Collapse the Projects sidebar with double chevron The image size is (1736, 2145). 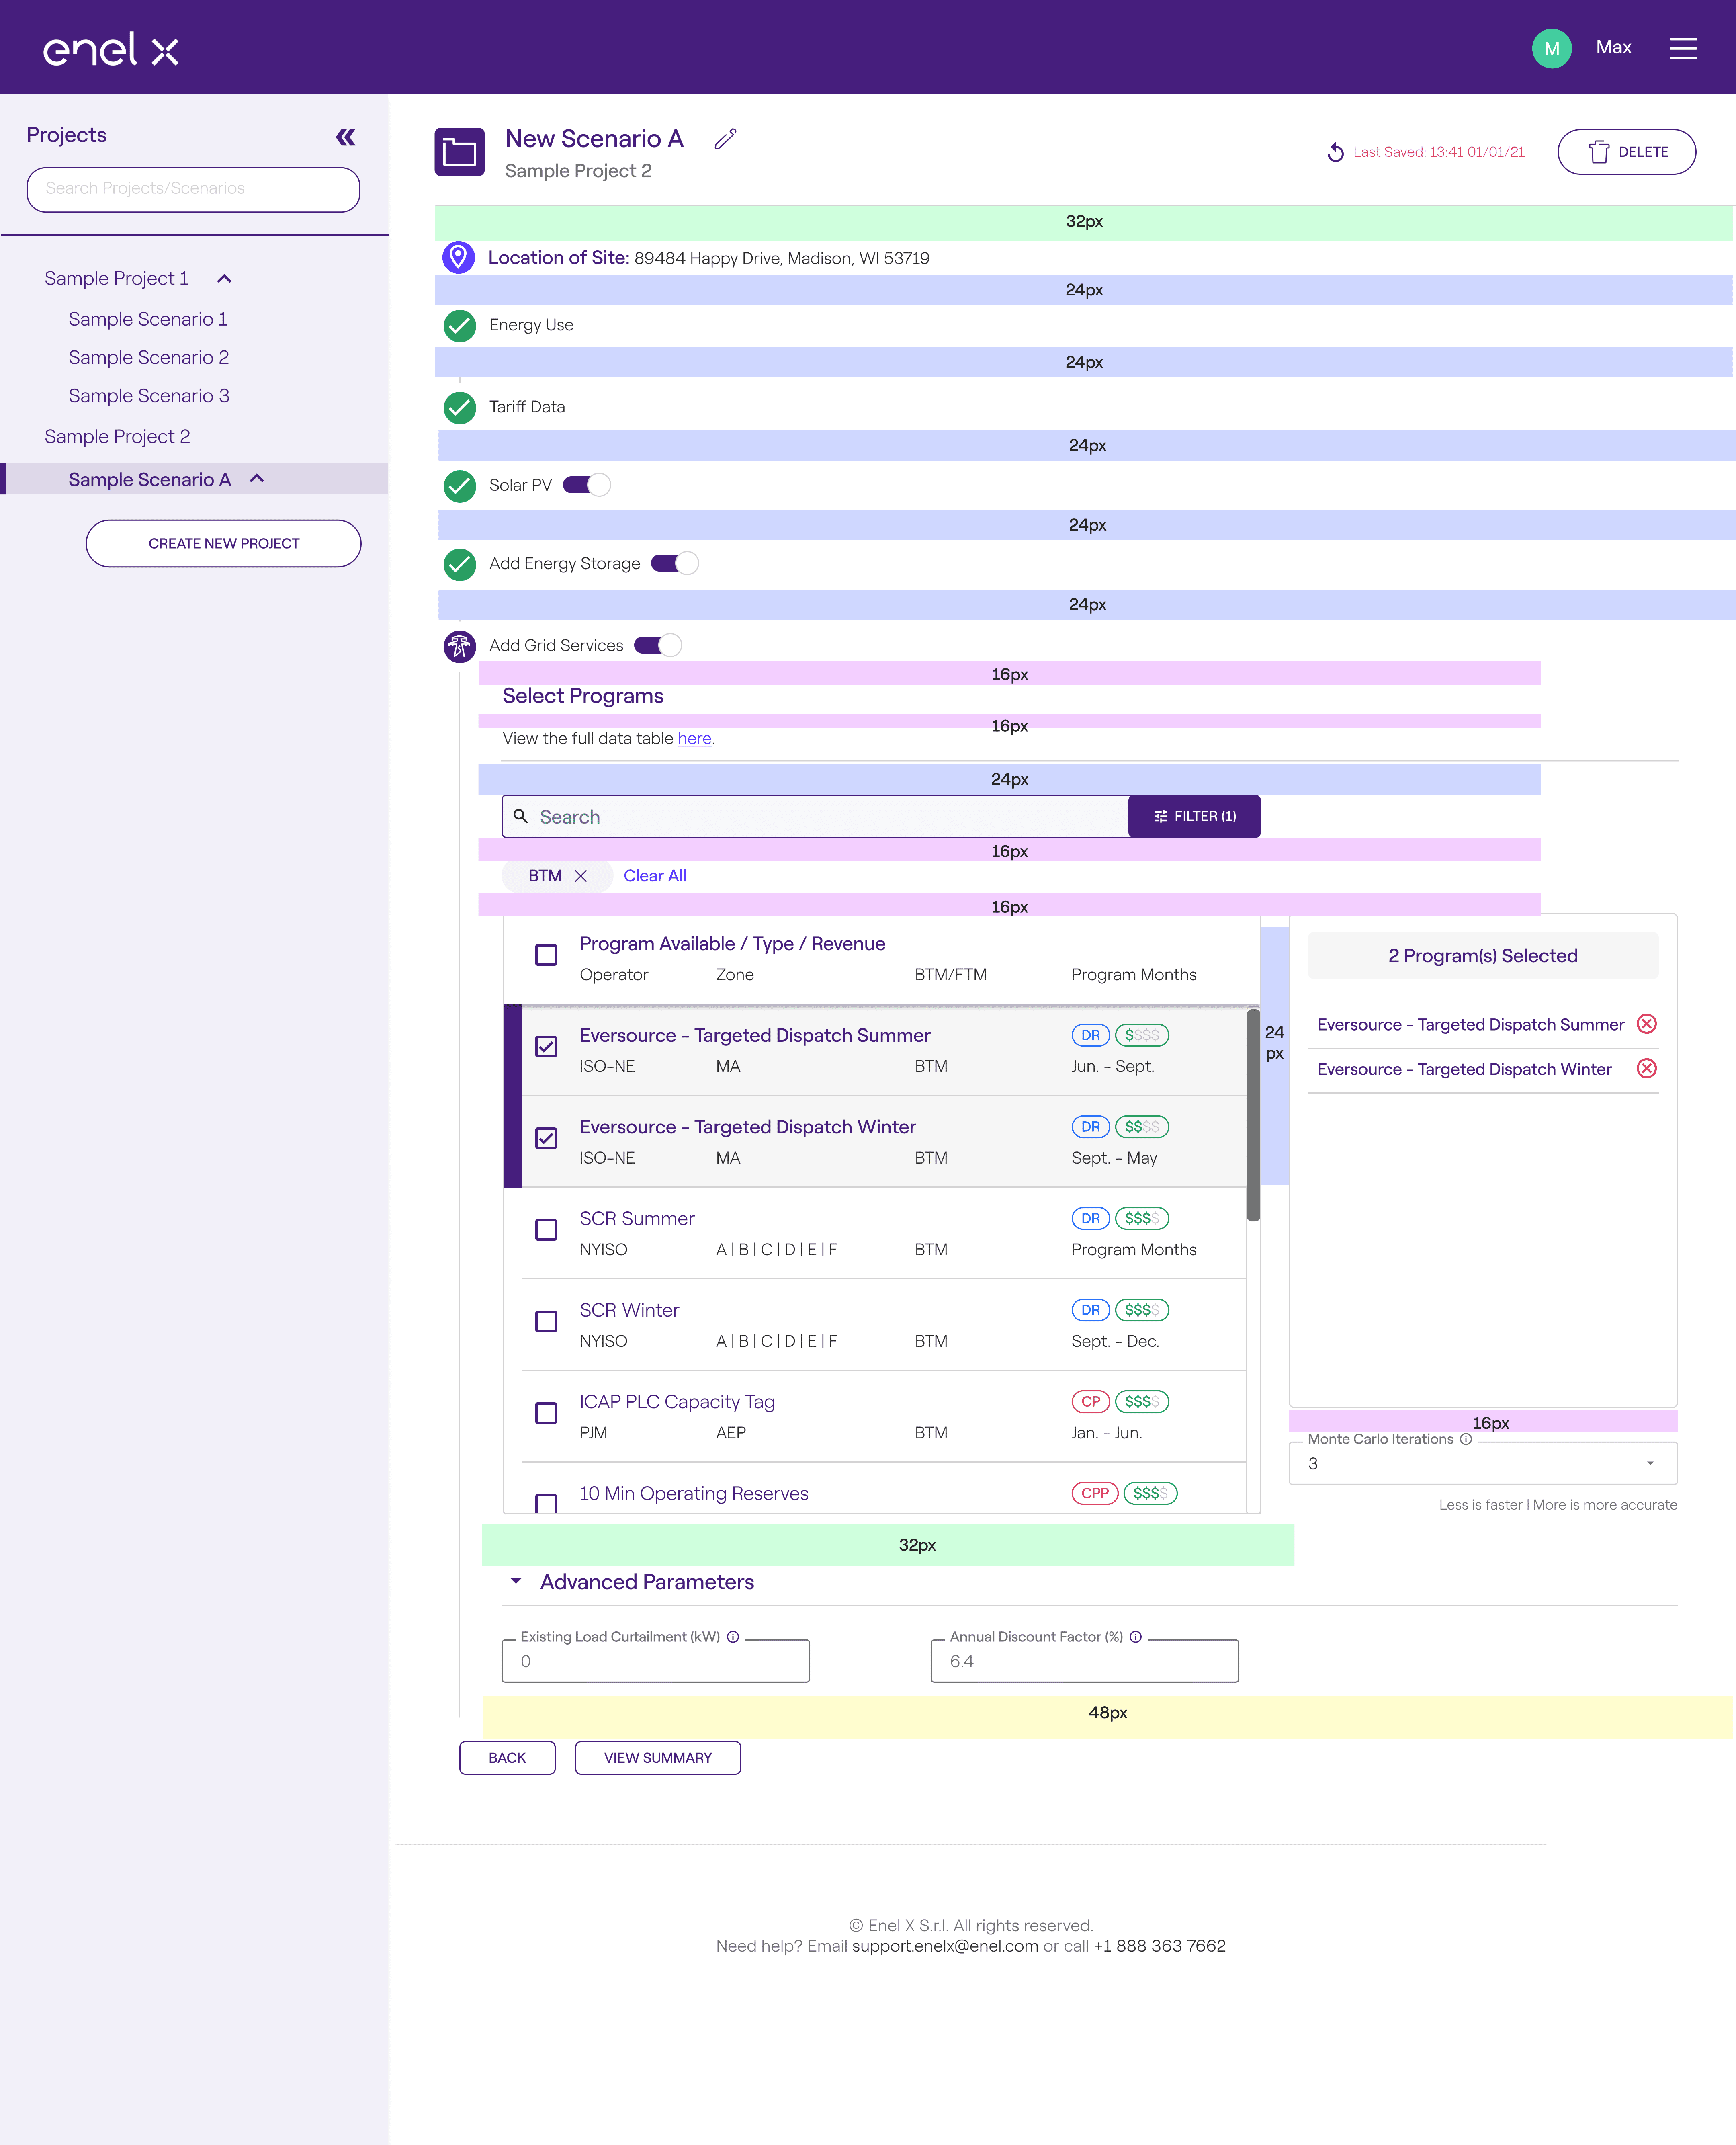point(346,137)
